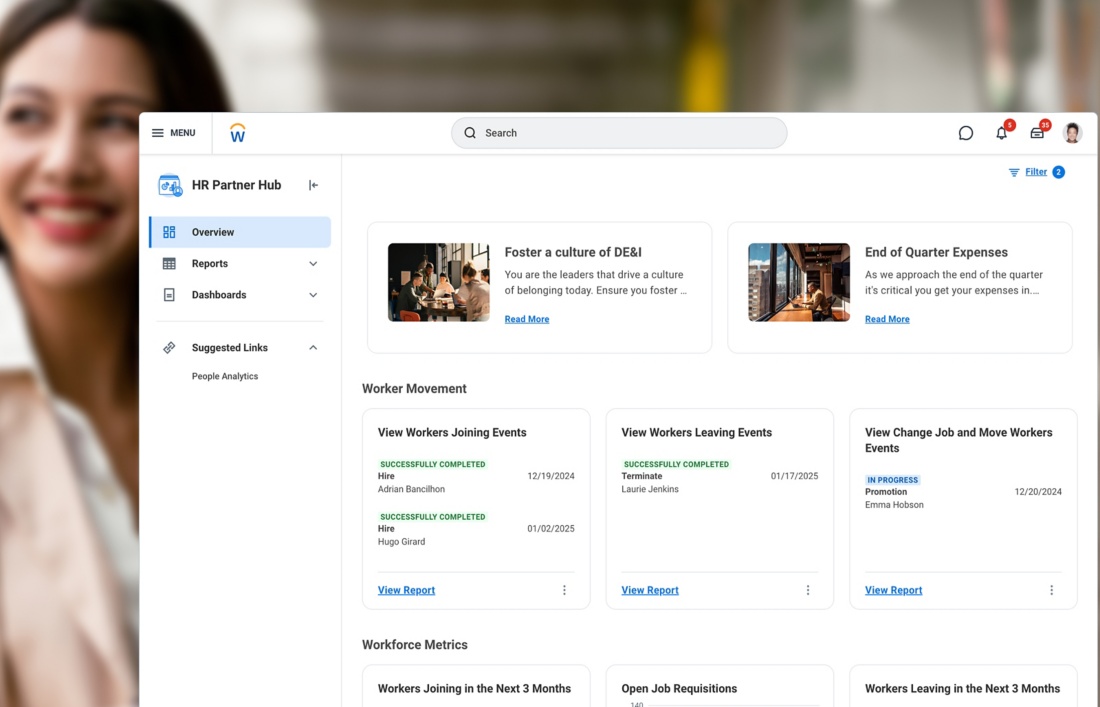Image resolution: width=1100 pixels, height=707 pixels.
Task: Open more options on Workers Leaving Events card
Action: point(808,590)
